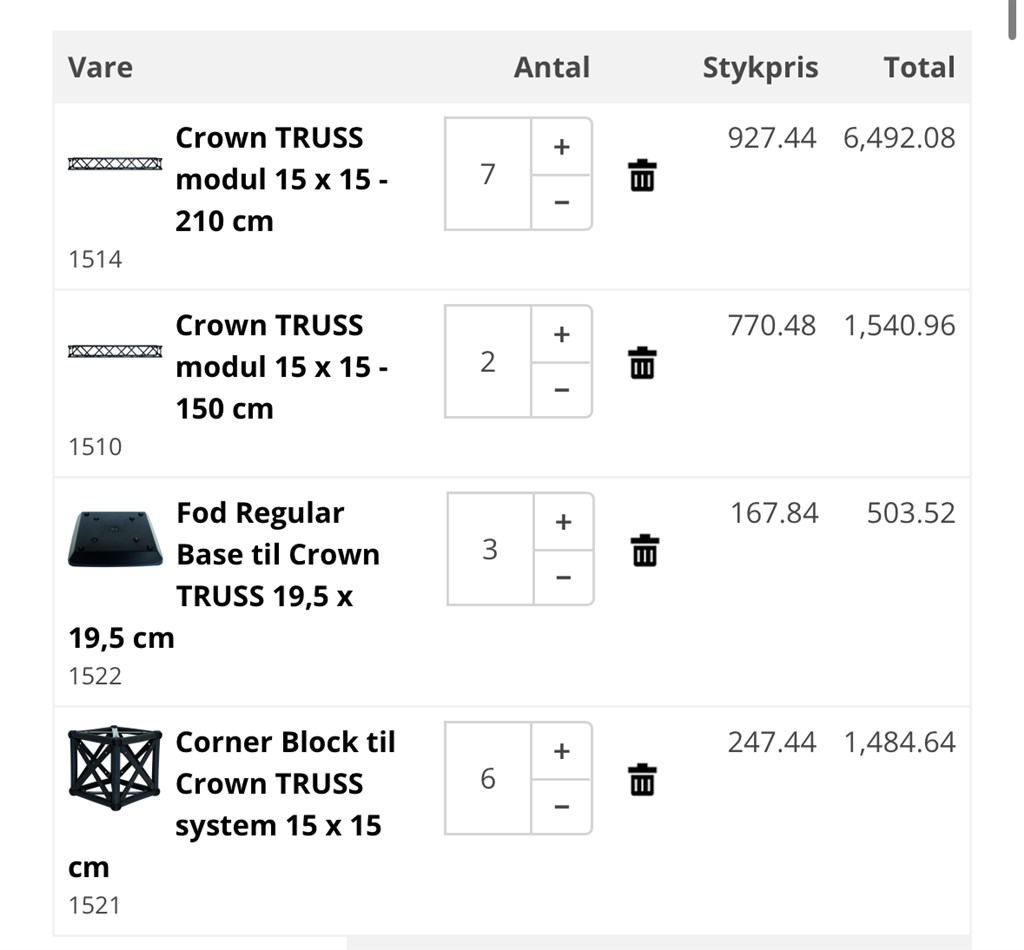Viewport: 1024px width, 950px height.
Task: Decrease quantity of Fod Regular Base
Action: 564,577
